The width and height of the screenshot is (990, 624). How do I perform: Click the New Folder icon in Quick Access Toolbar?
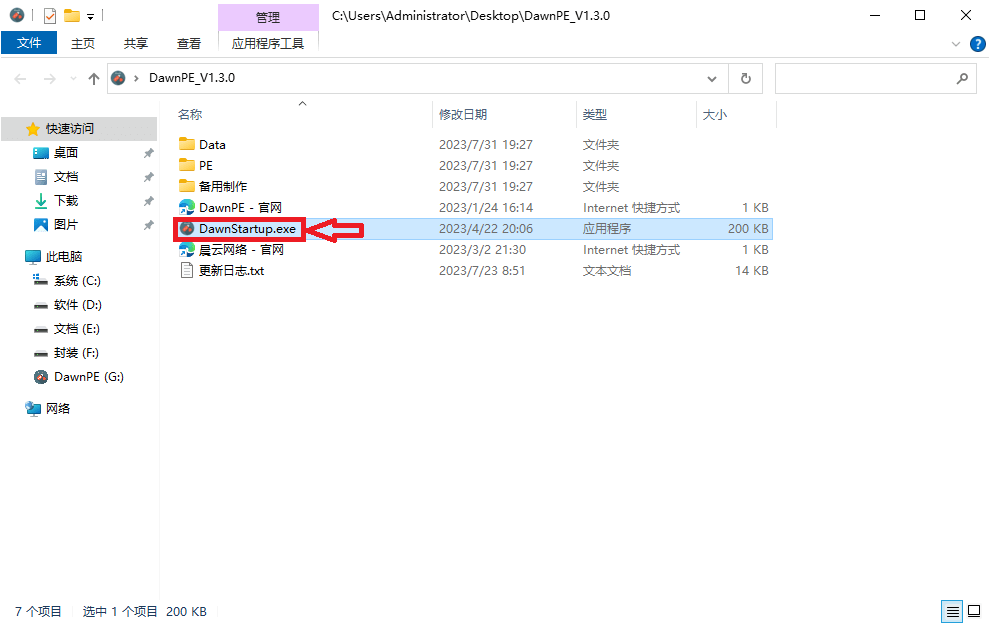[x=69, y=15]
